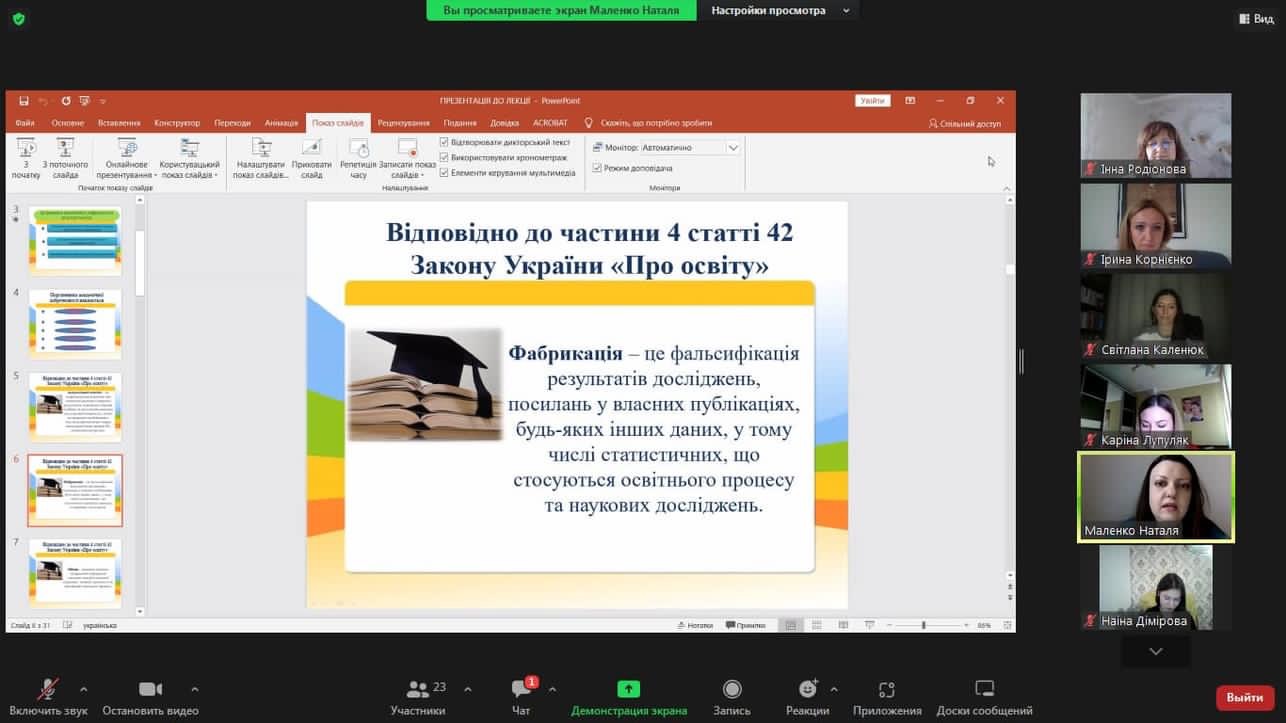Click the PowerPoint undo arrow
The image size is (1286, 723).
[43, 101]
